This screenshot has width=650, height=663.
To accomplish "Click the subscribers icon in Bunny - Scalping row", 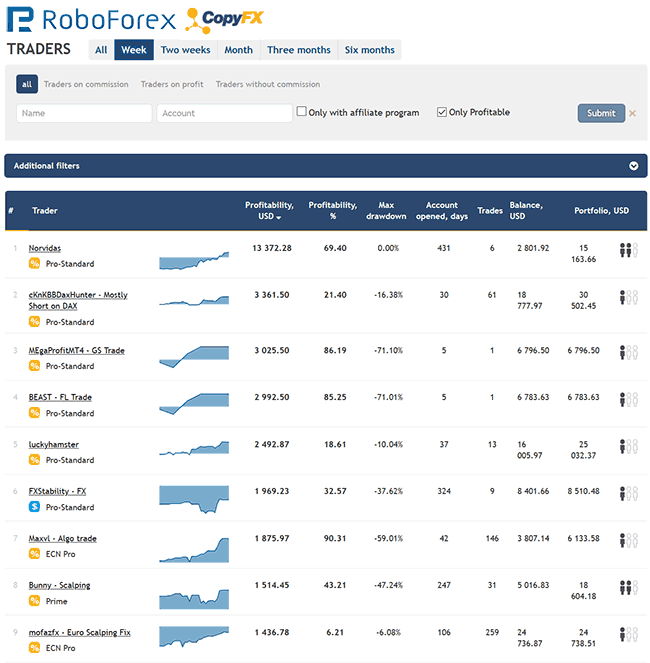I will 628,588.
